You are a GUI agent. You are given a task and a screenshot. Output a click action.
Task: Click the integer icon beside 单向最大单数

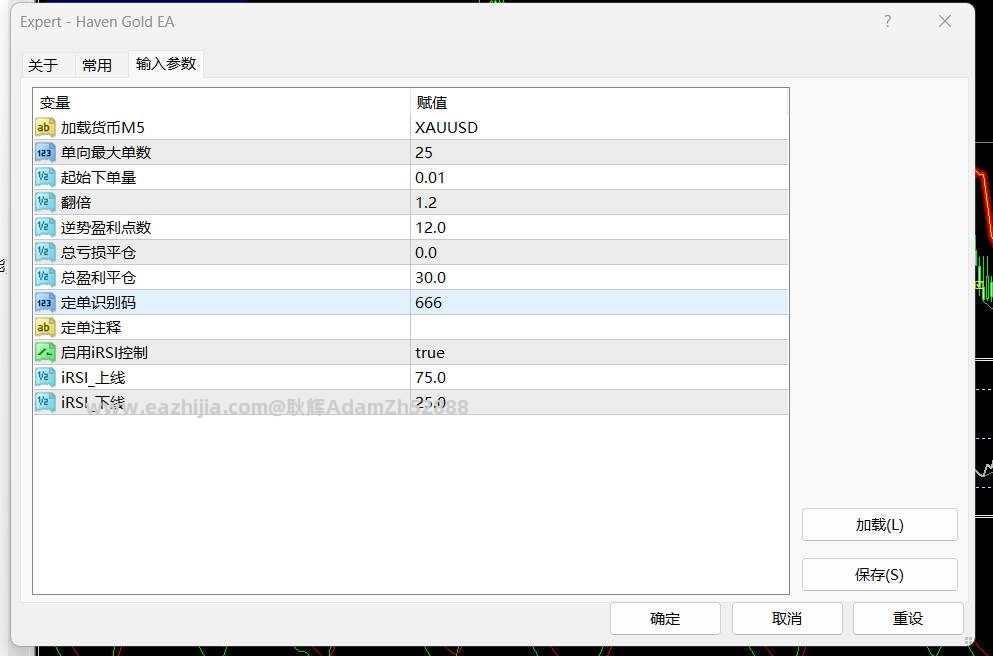45,153
